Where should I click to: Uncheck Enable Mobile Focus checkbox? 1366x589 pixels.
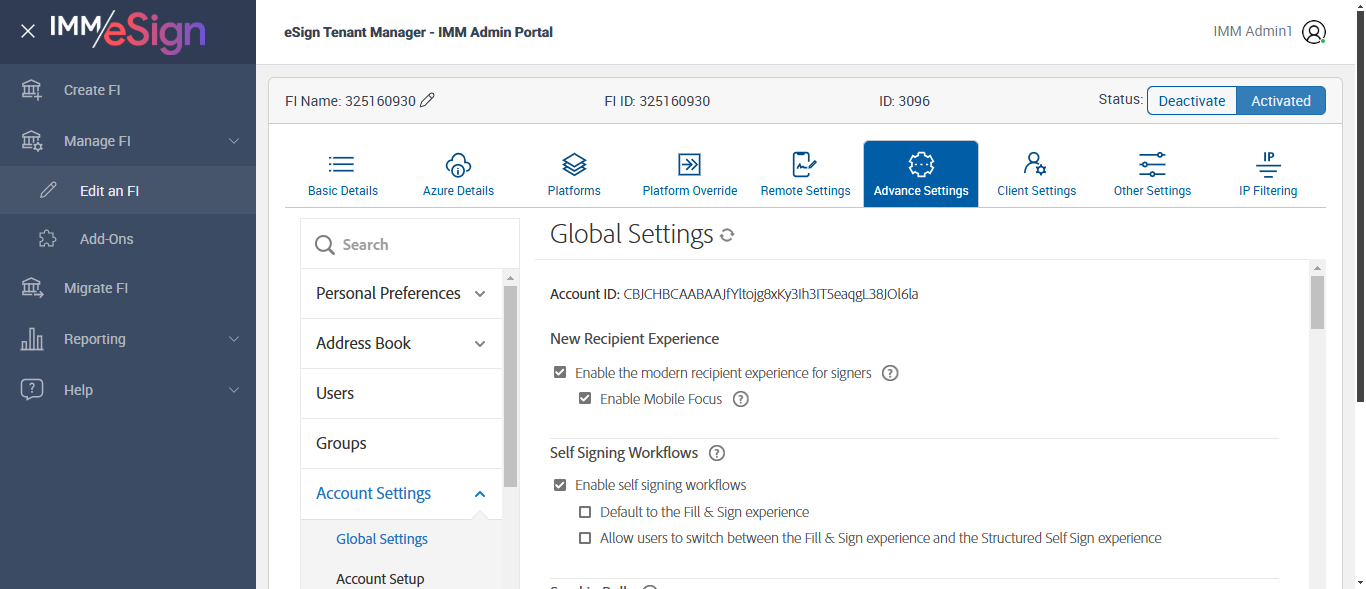pos(585,399)
